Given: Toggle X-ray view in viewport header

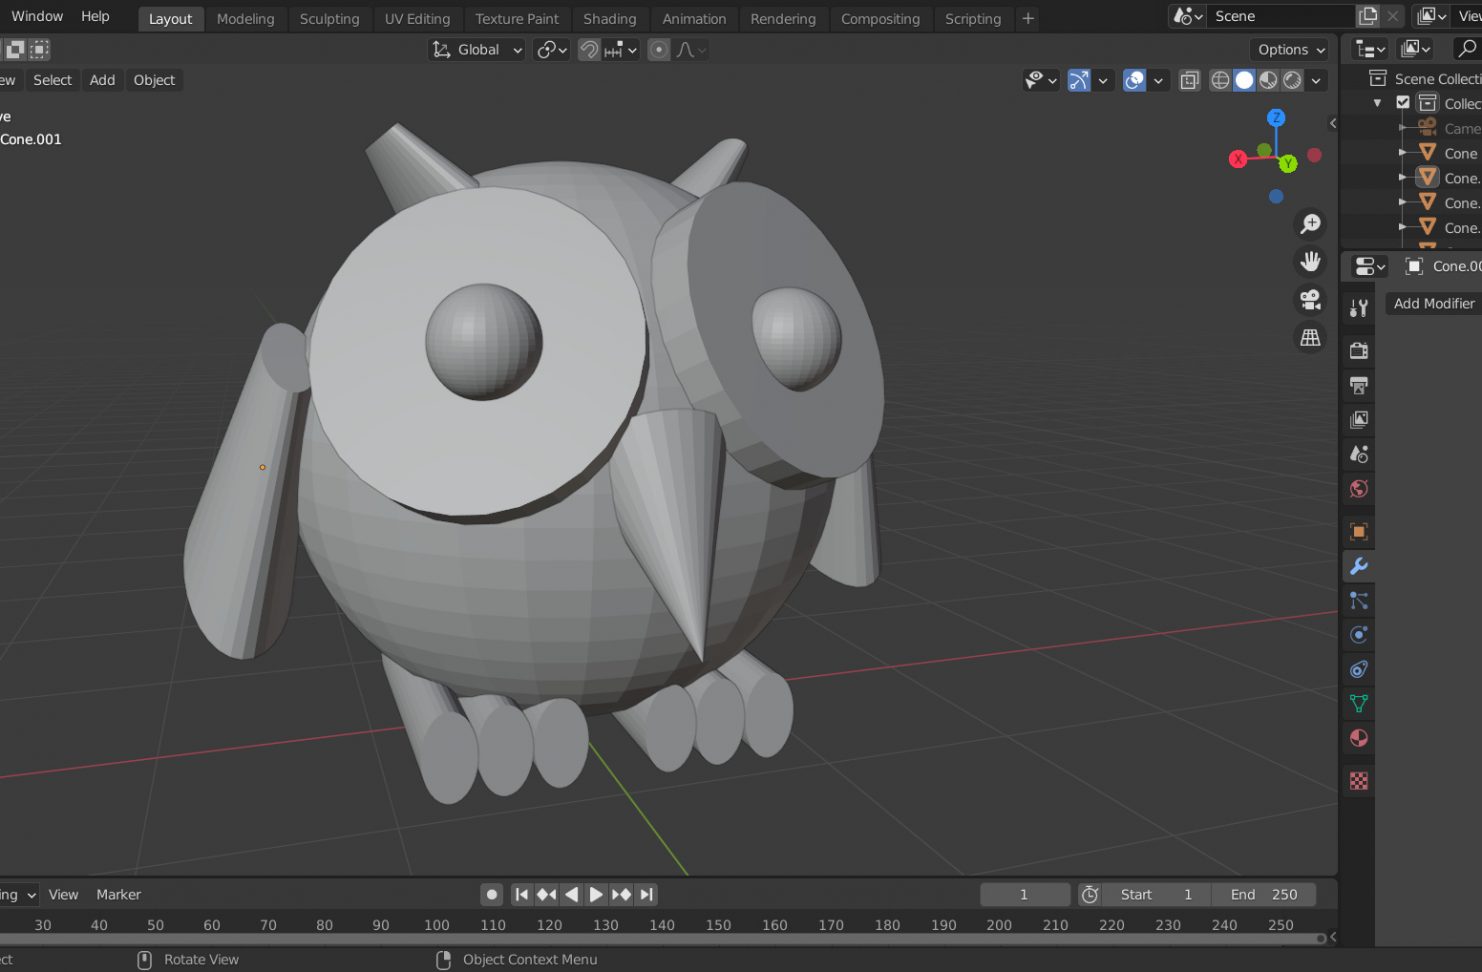Looking at the screenshot, I should click(x=1189, y=81).
